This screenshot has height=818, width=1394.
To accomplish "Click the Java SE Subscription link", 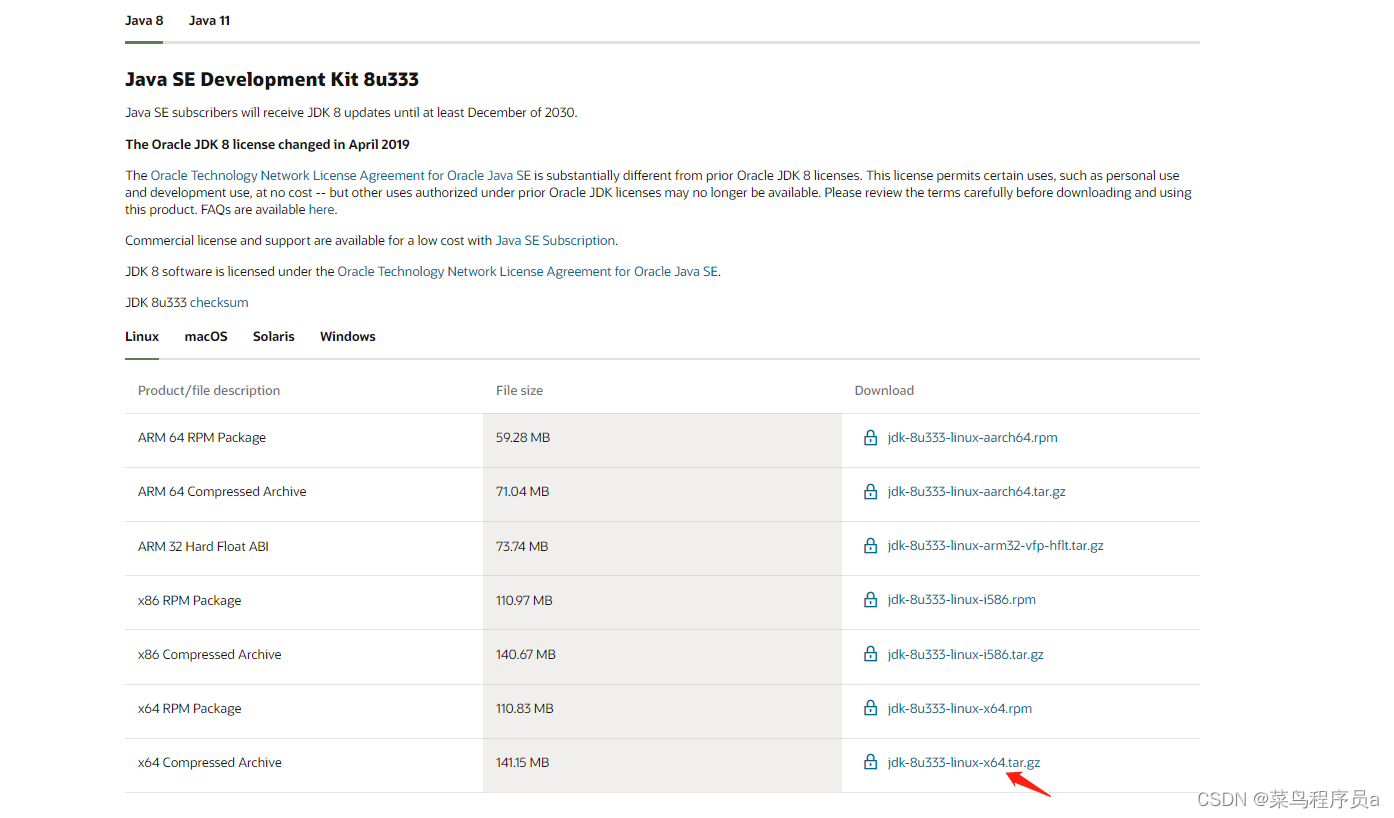I will [x=555, y=240].
